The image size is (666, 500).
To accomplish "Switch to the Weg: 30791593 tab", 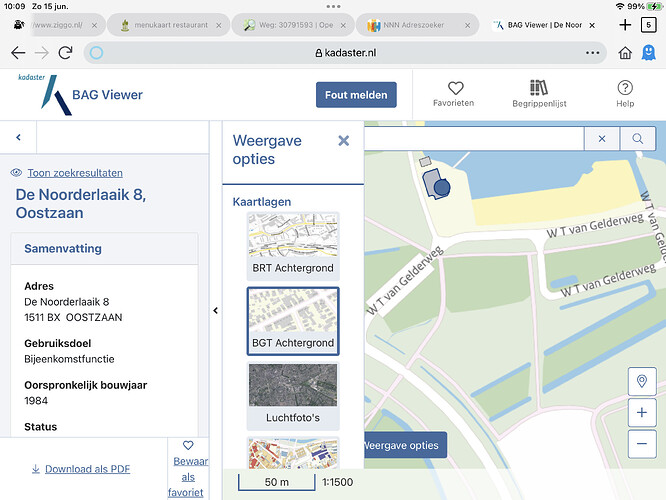I will [x=292, y=25].
